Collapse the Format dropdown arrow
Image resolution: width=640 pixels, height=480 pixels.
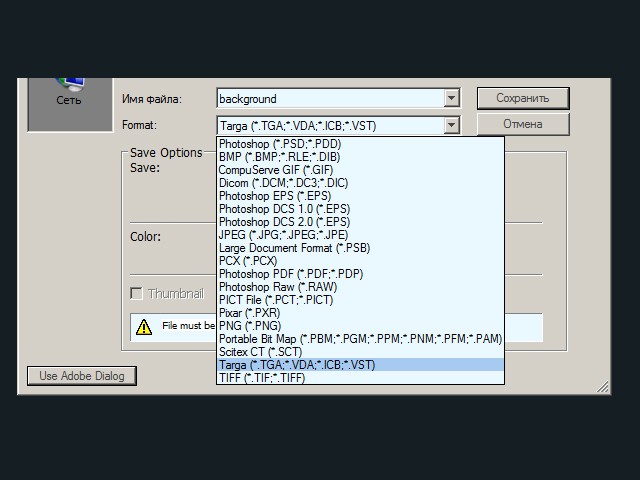[x=451, y=125]
